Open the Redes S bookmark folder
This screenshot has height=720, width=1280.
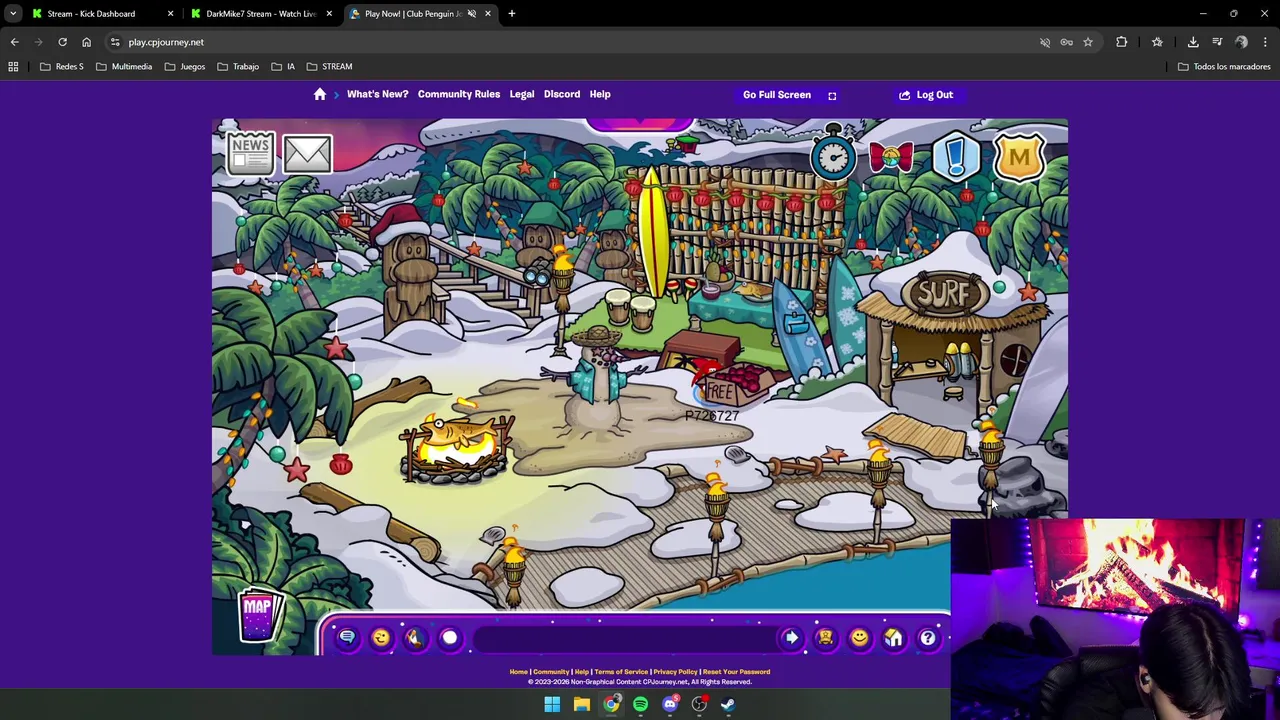61,67
